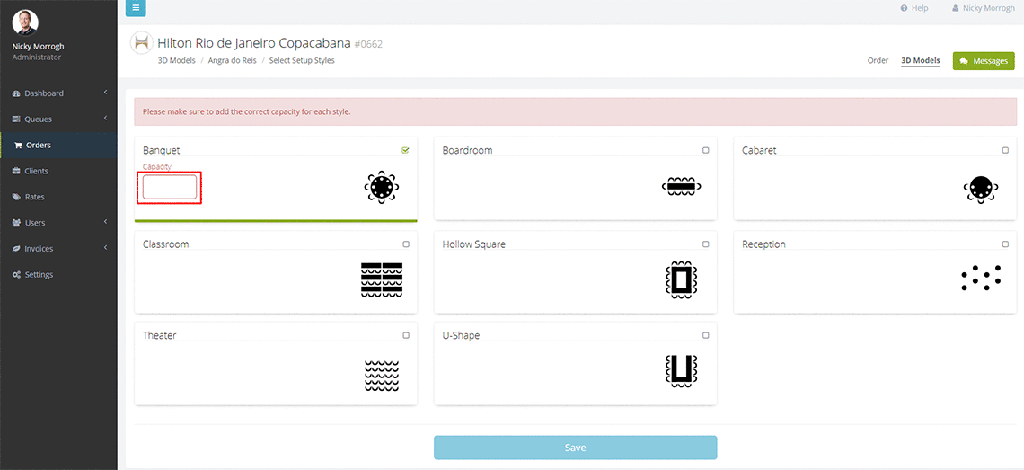
Task: Click the Classroom rows layout icon
Action: [381, 280]
